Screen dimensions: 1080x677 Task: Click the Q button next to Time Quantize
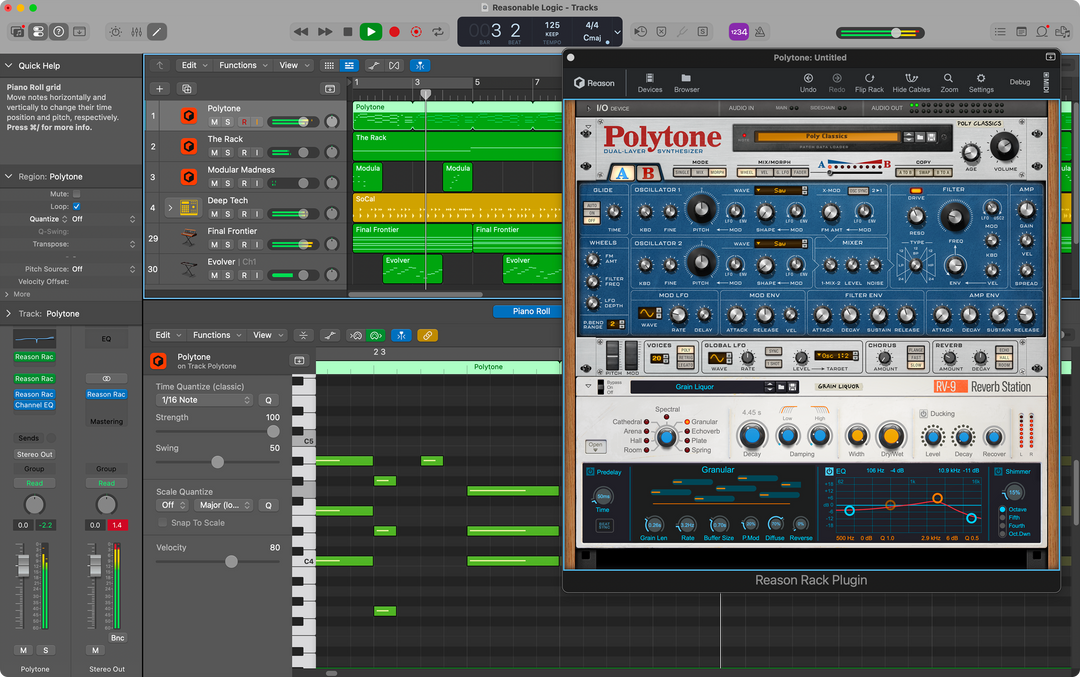[269, 400]
